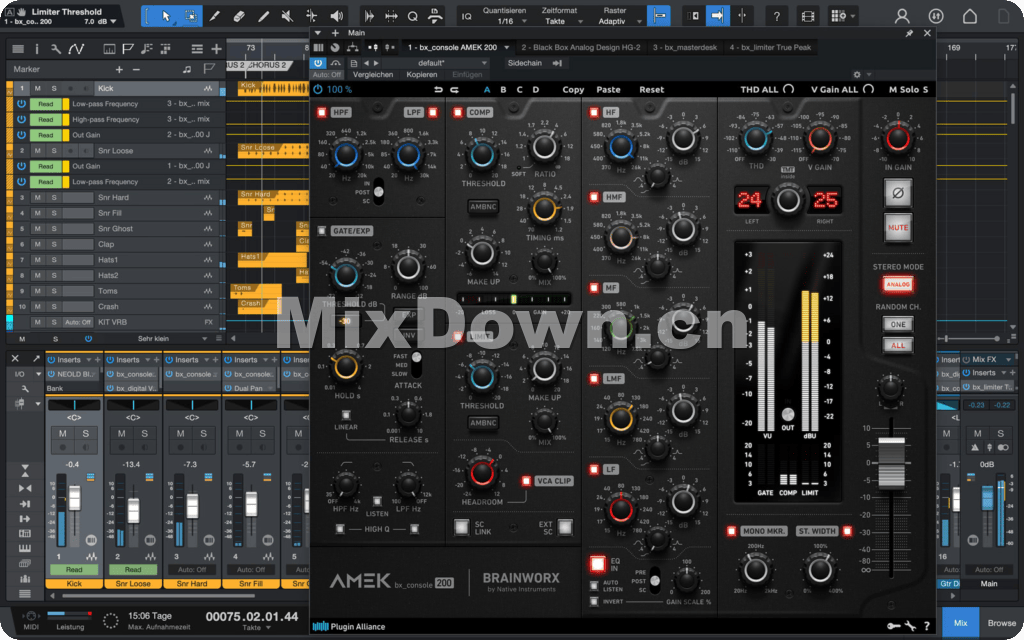Click the console output fader

tap(891, 462)
